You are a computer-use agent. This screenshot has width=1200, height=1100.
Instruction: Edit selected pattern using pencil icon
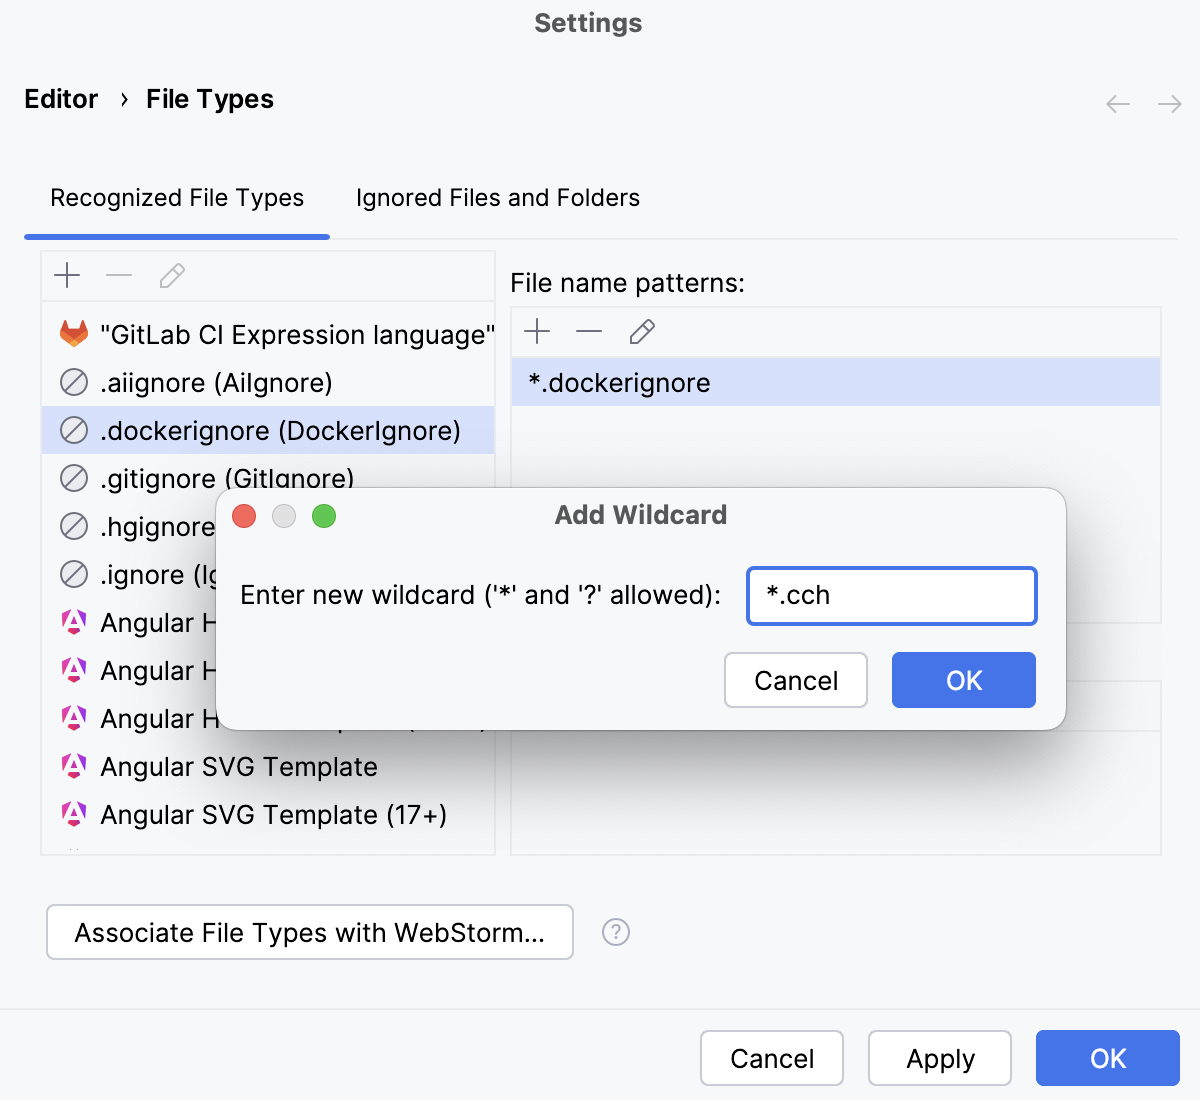(642, 331)
